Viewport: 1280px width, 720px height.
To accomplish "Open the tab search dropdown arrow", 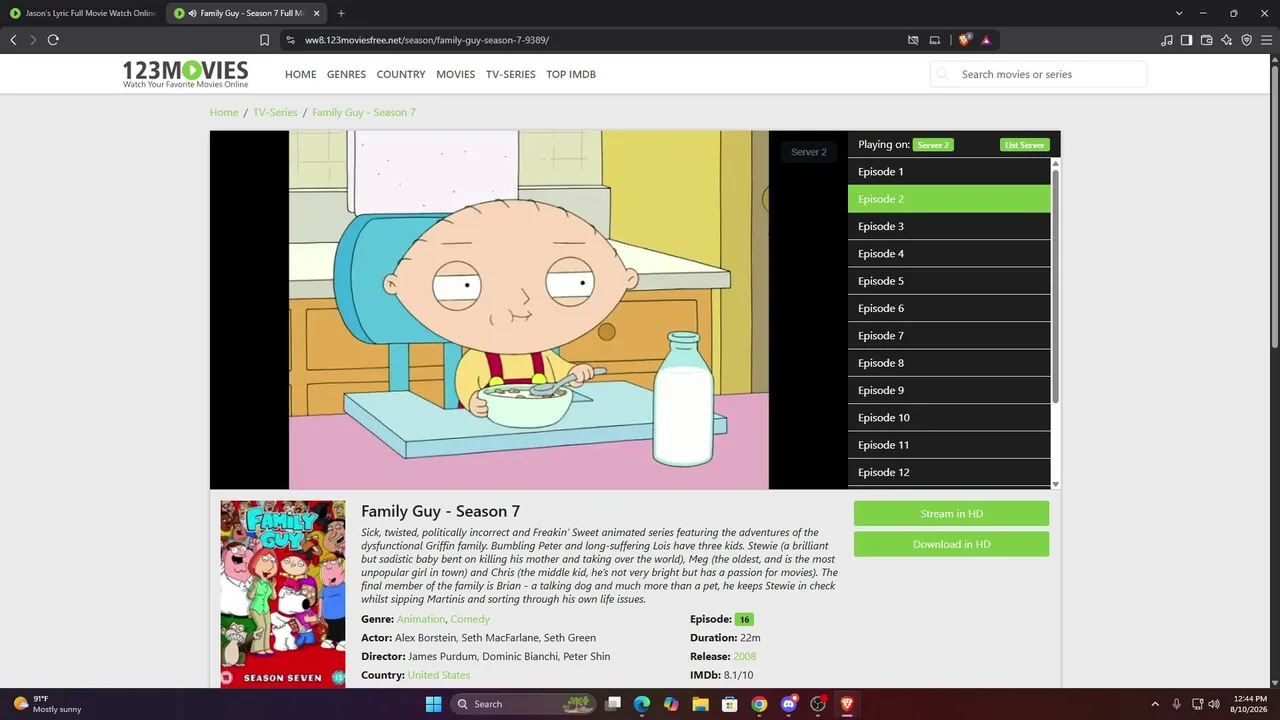I will (x=1179, y=13).
